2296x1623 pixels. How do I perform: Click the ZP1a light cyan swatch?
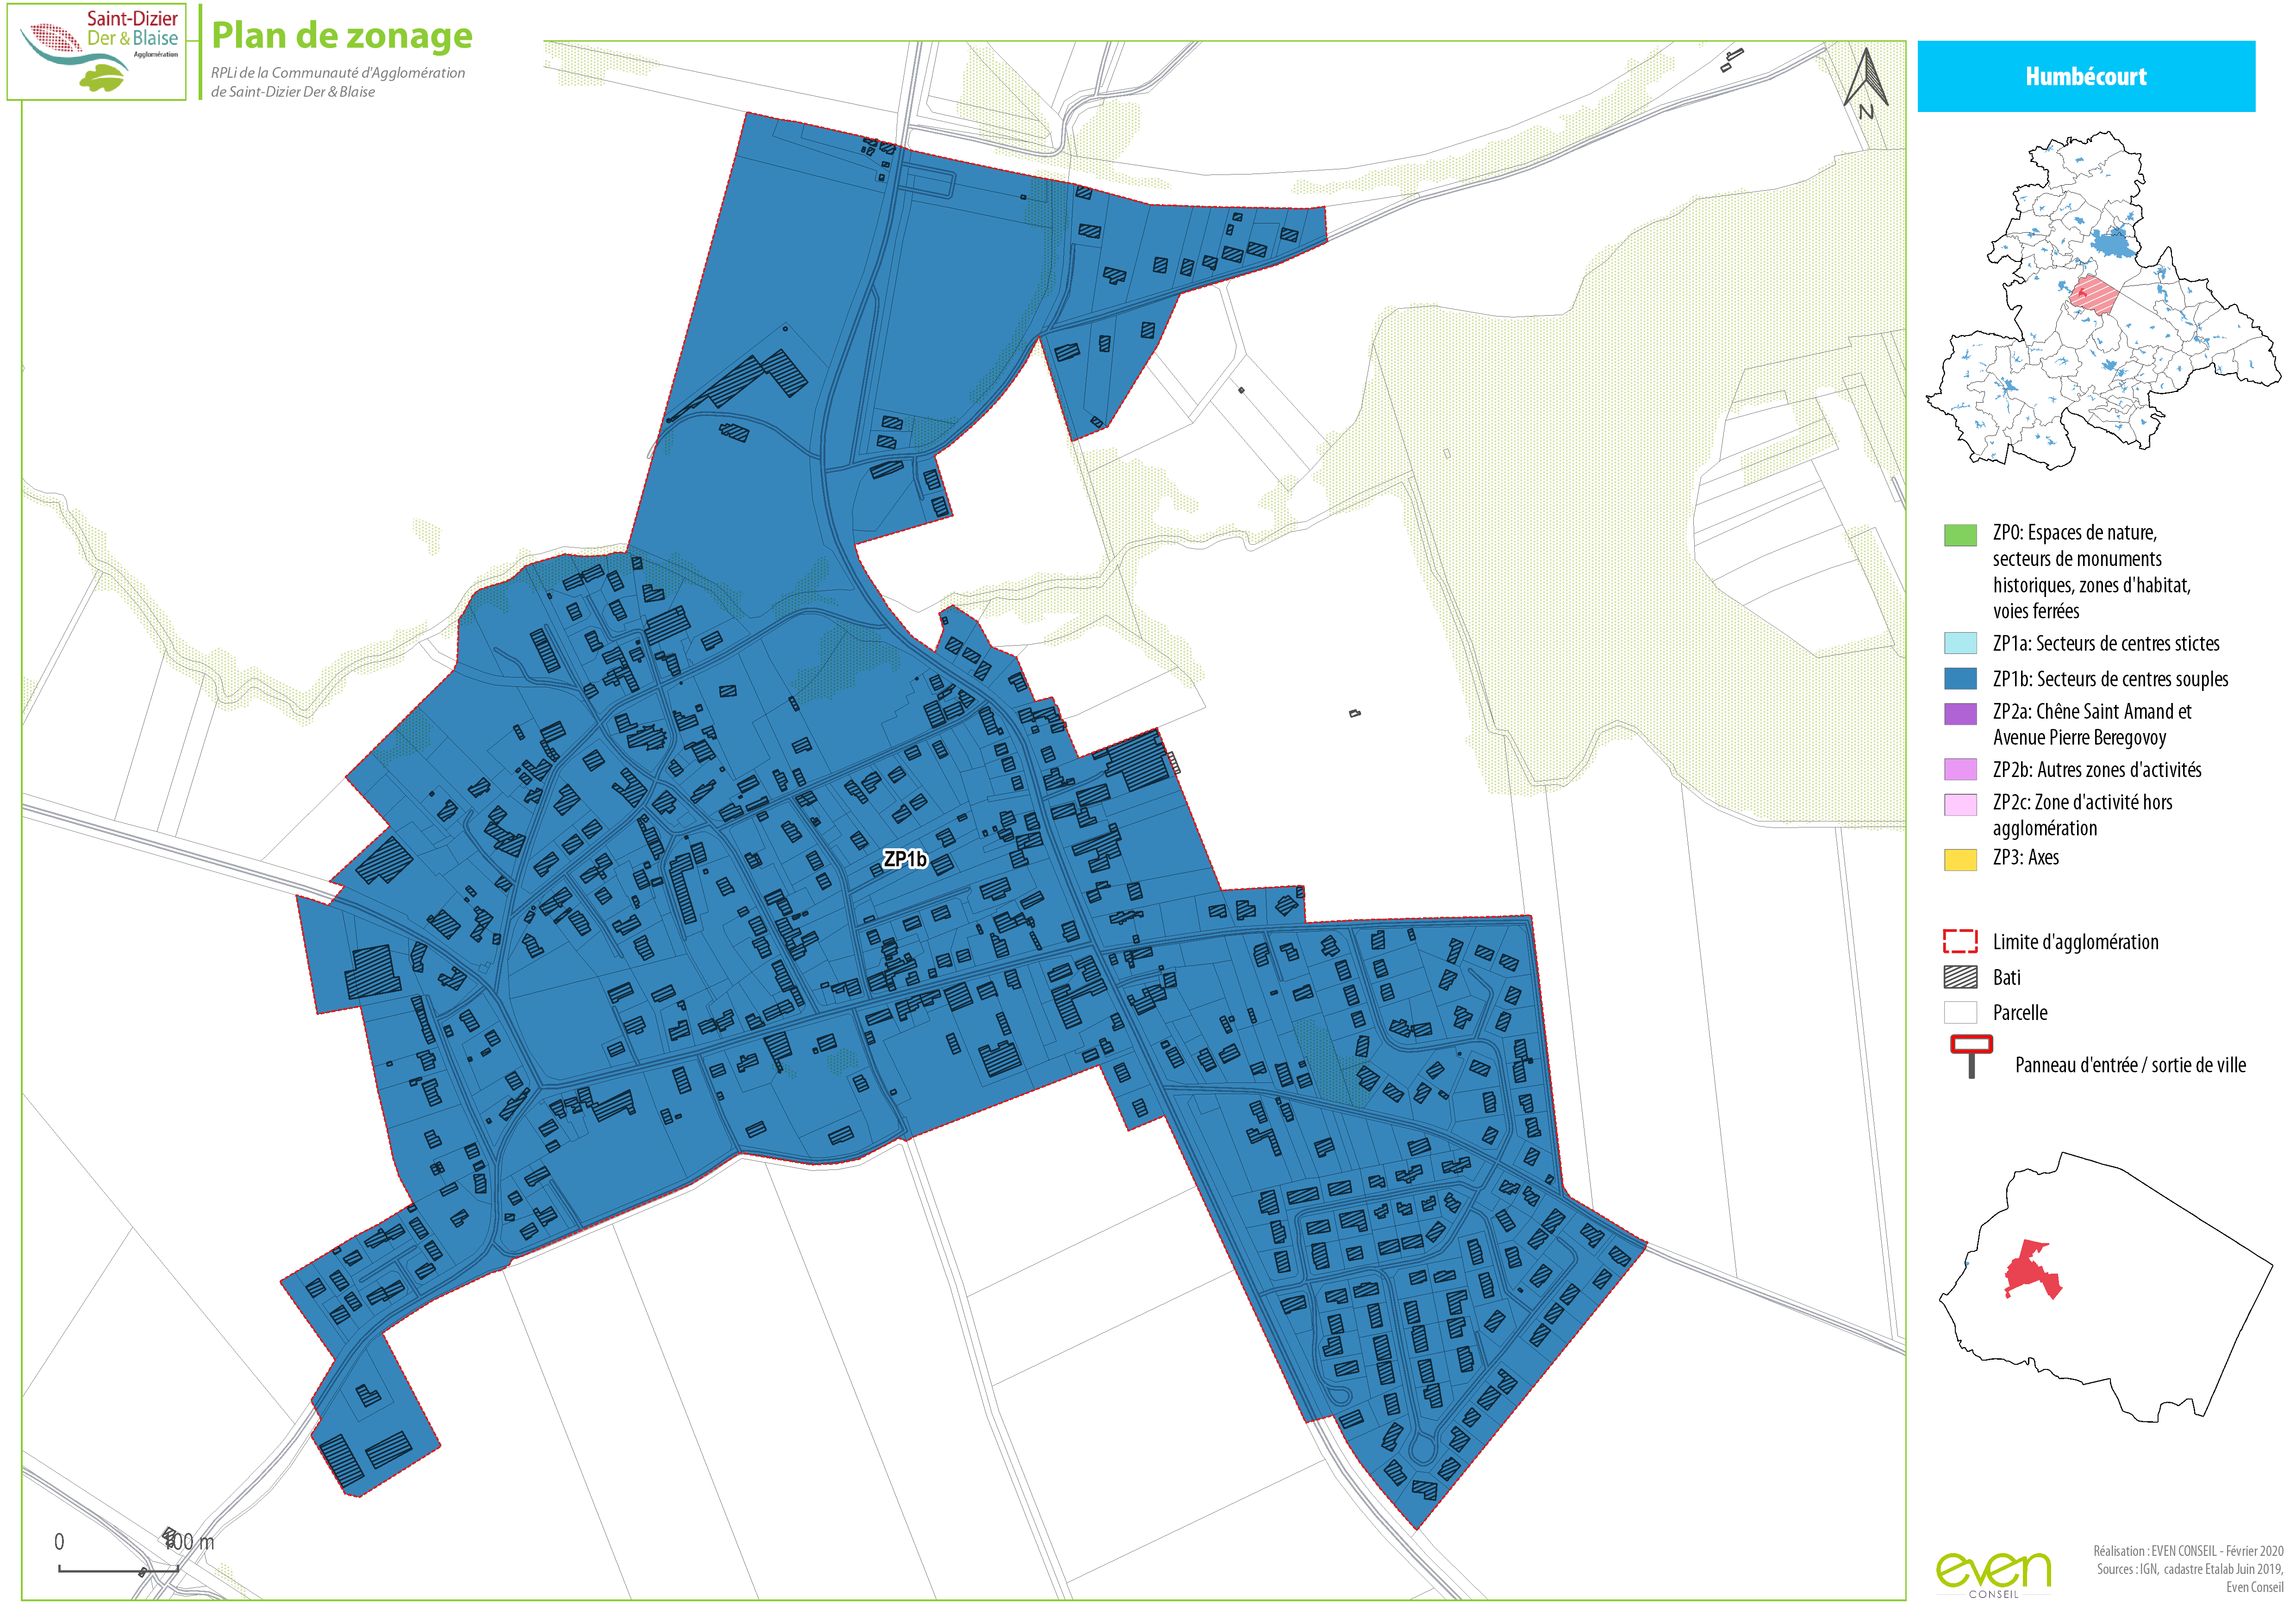pos(1960,643)
